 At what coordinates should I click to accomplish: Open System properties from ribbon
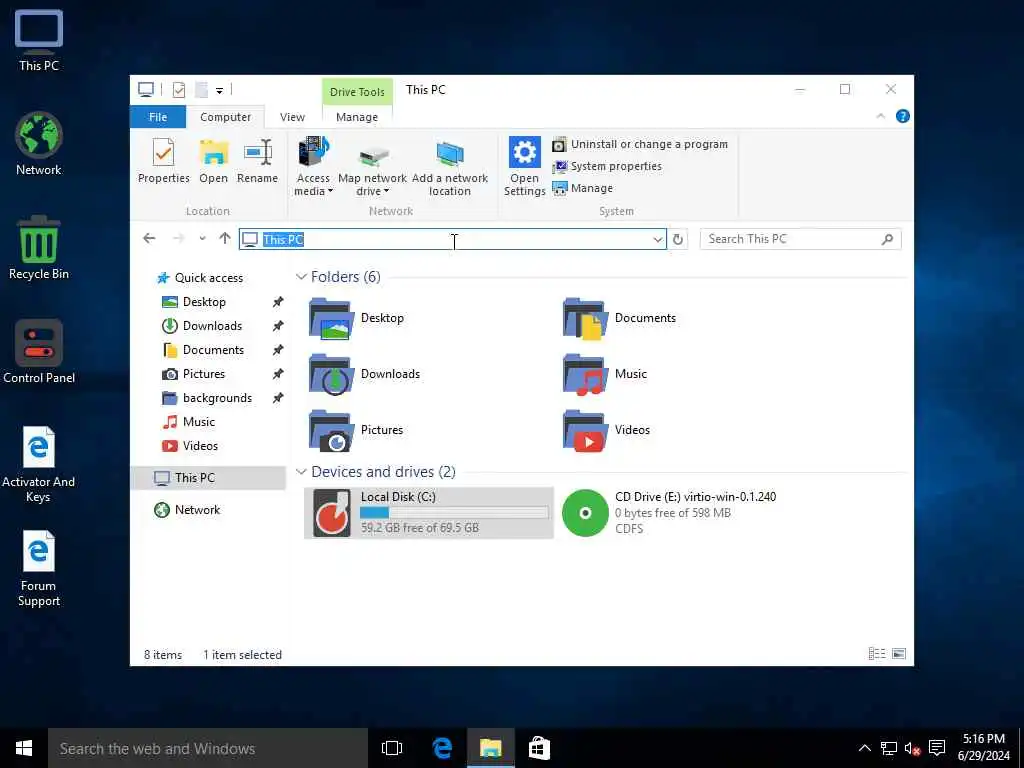pos(607,167)
